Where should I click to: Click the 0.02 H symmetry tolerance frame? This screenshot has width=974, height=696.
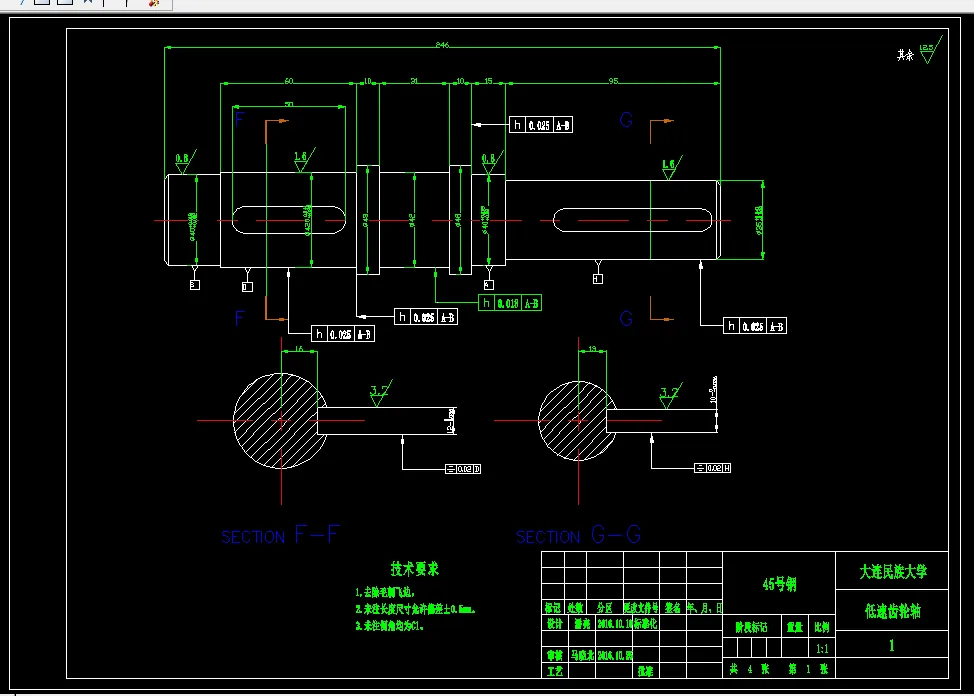pyautogui.click(x=712, y=468)
